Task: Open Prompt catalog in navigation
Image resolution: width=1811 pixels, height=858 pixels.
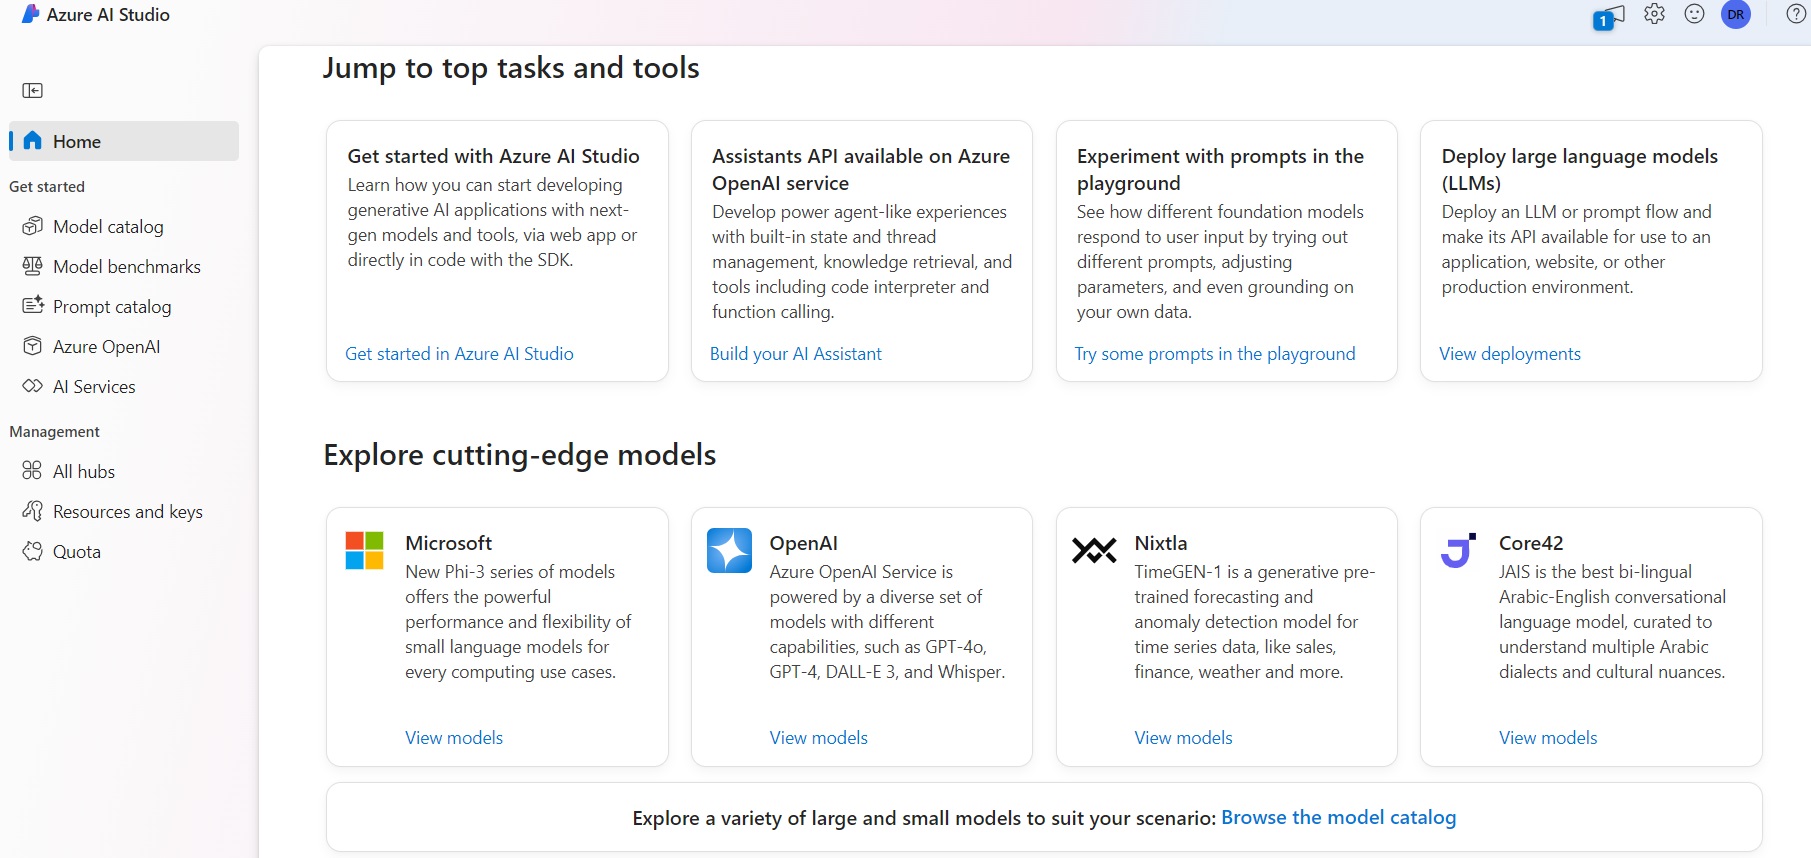Action: coord(112,307)
